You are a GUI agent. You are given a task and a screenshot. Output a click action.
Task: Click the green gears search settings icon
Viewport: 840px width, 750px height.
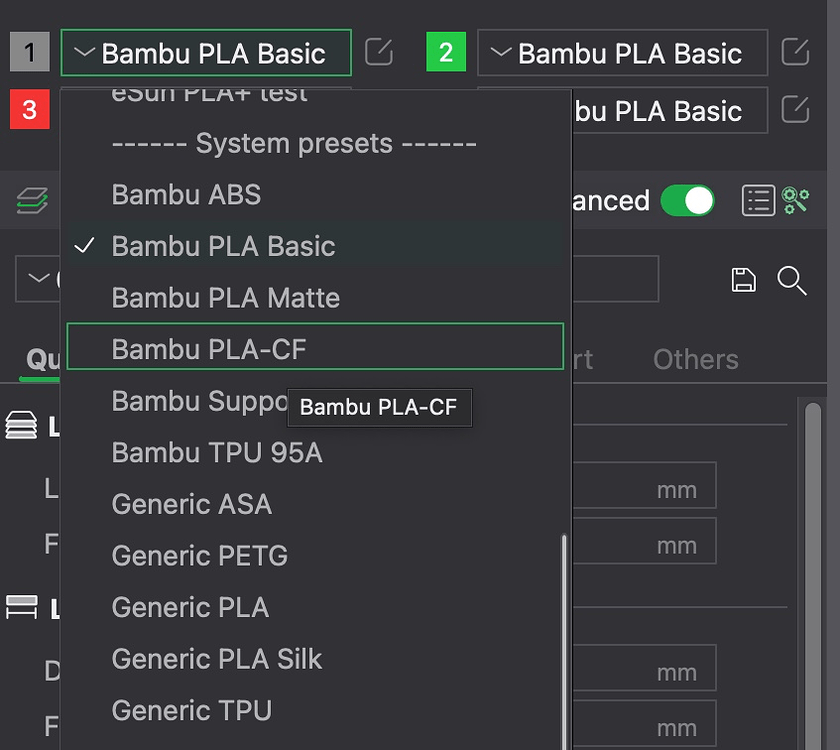tap(795, 200)
